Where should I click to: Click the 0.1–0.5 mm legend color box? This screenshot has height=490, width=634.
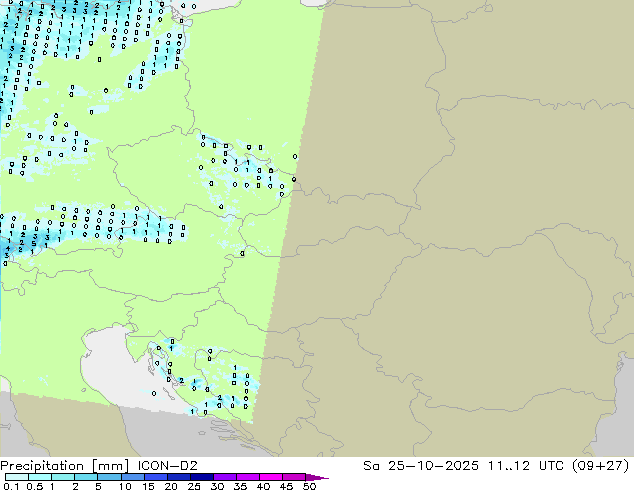click(x=17, y=477)
